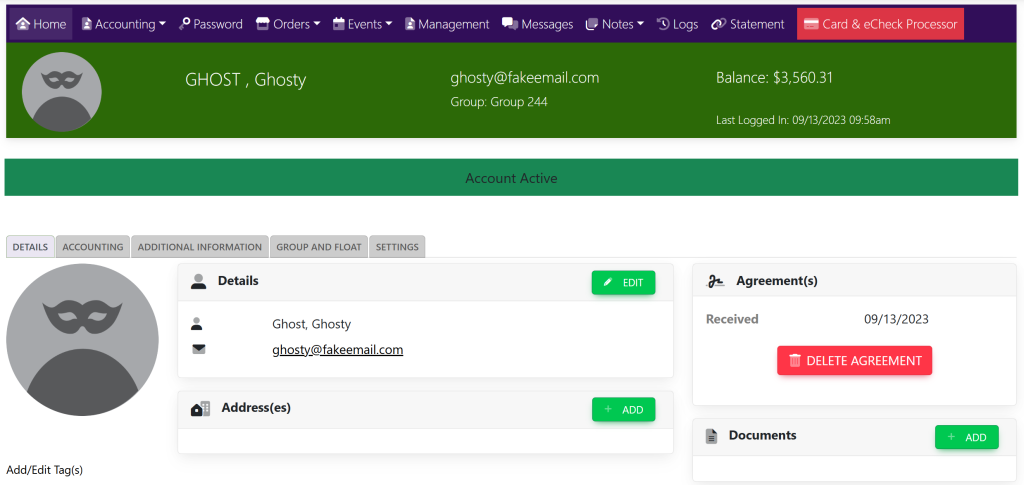Switch to the Accounting tab
The height and width of the screenshot is (485, 1024).
pos(93,247)
